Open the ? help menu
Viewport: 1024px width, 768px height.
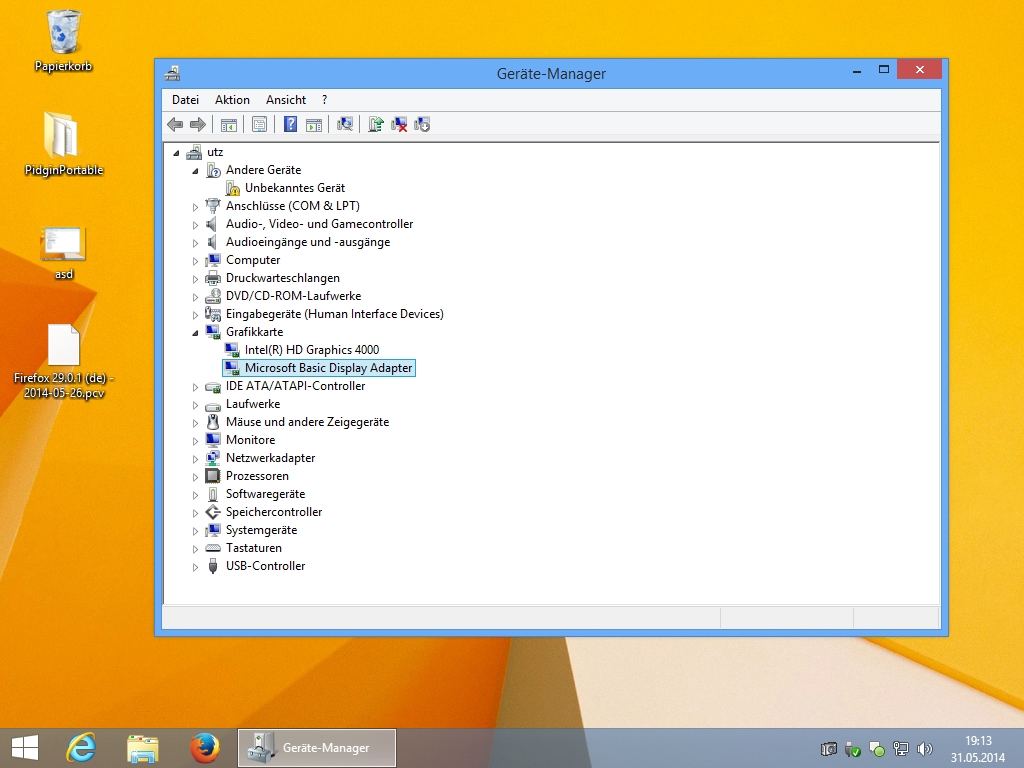325,100
